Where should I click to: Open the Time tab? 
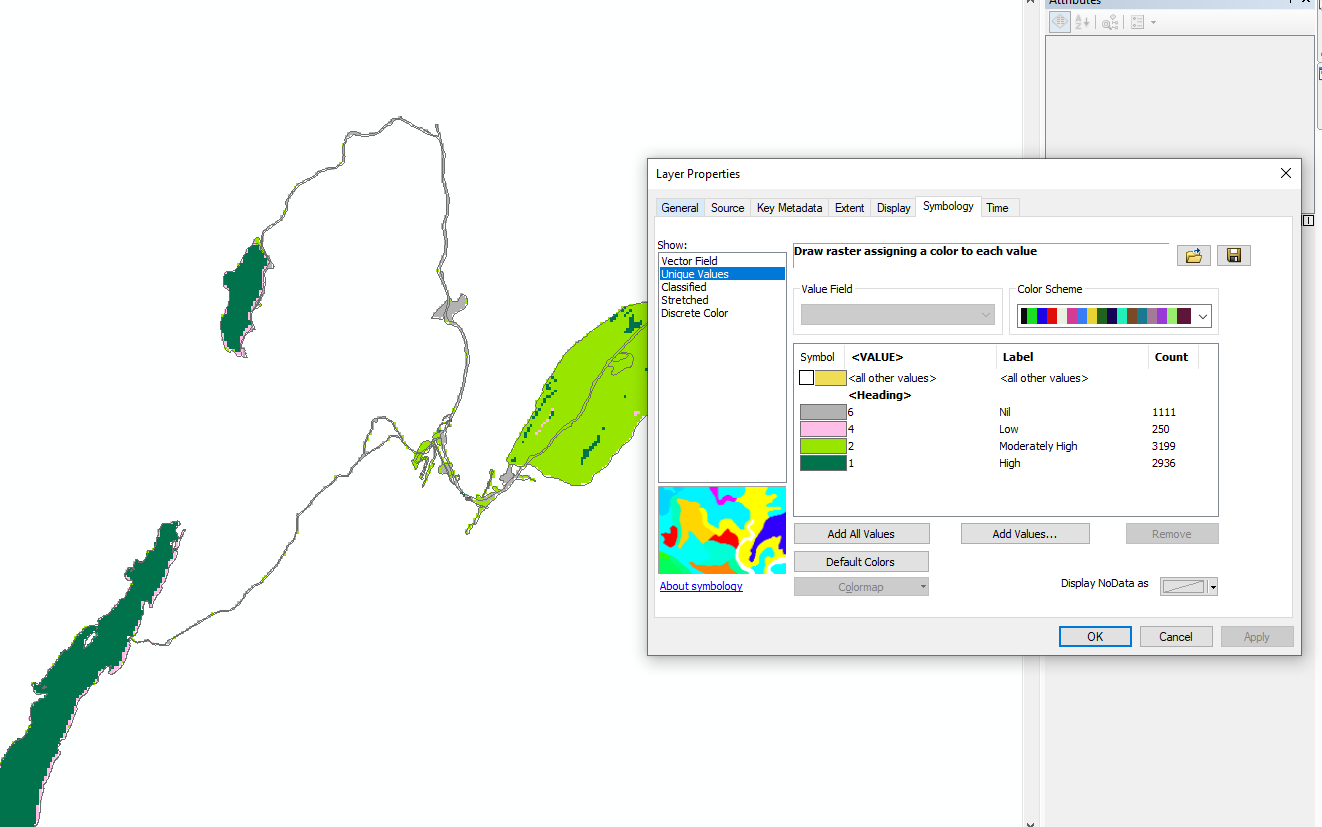click(x=997, y=208)
